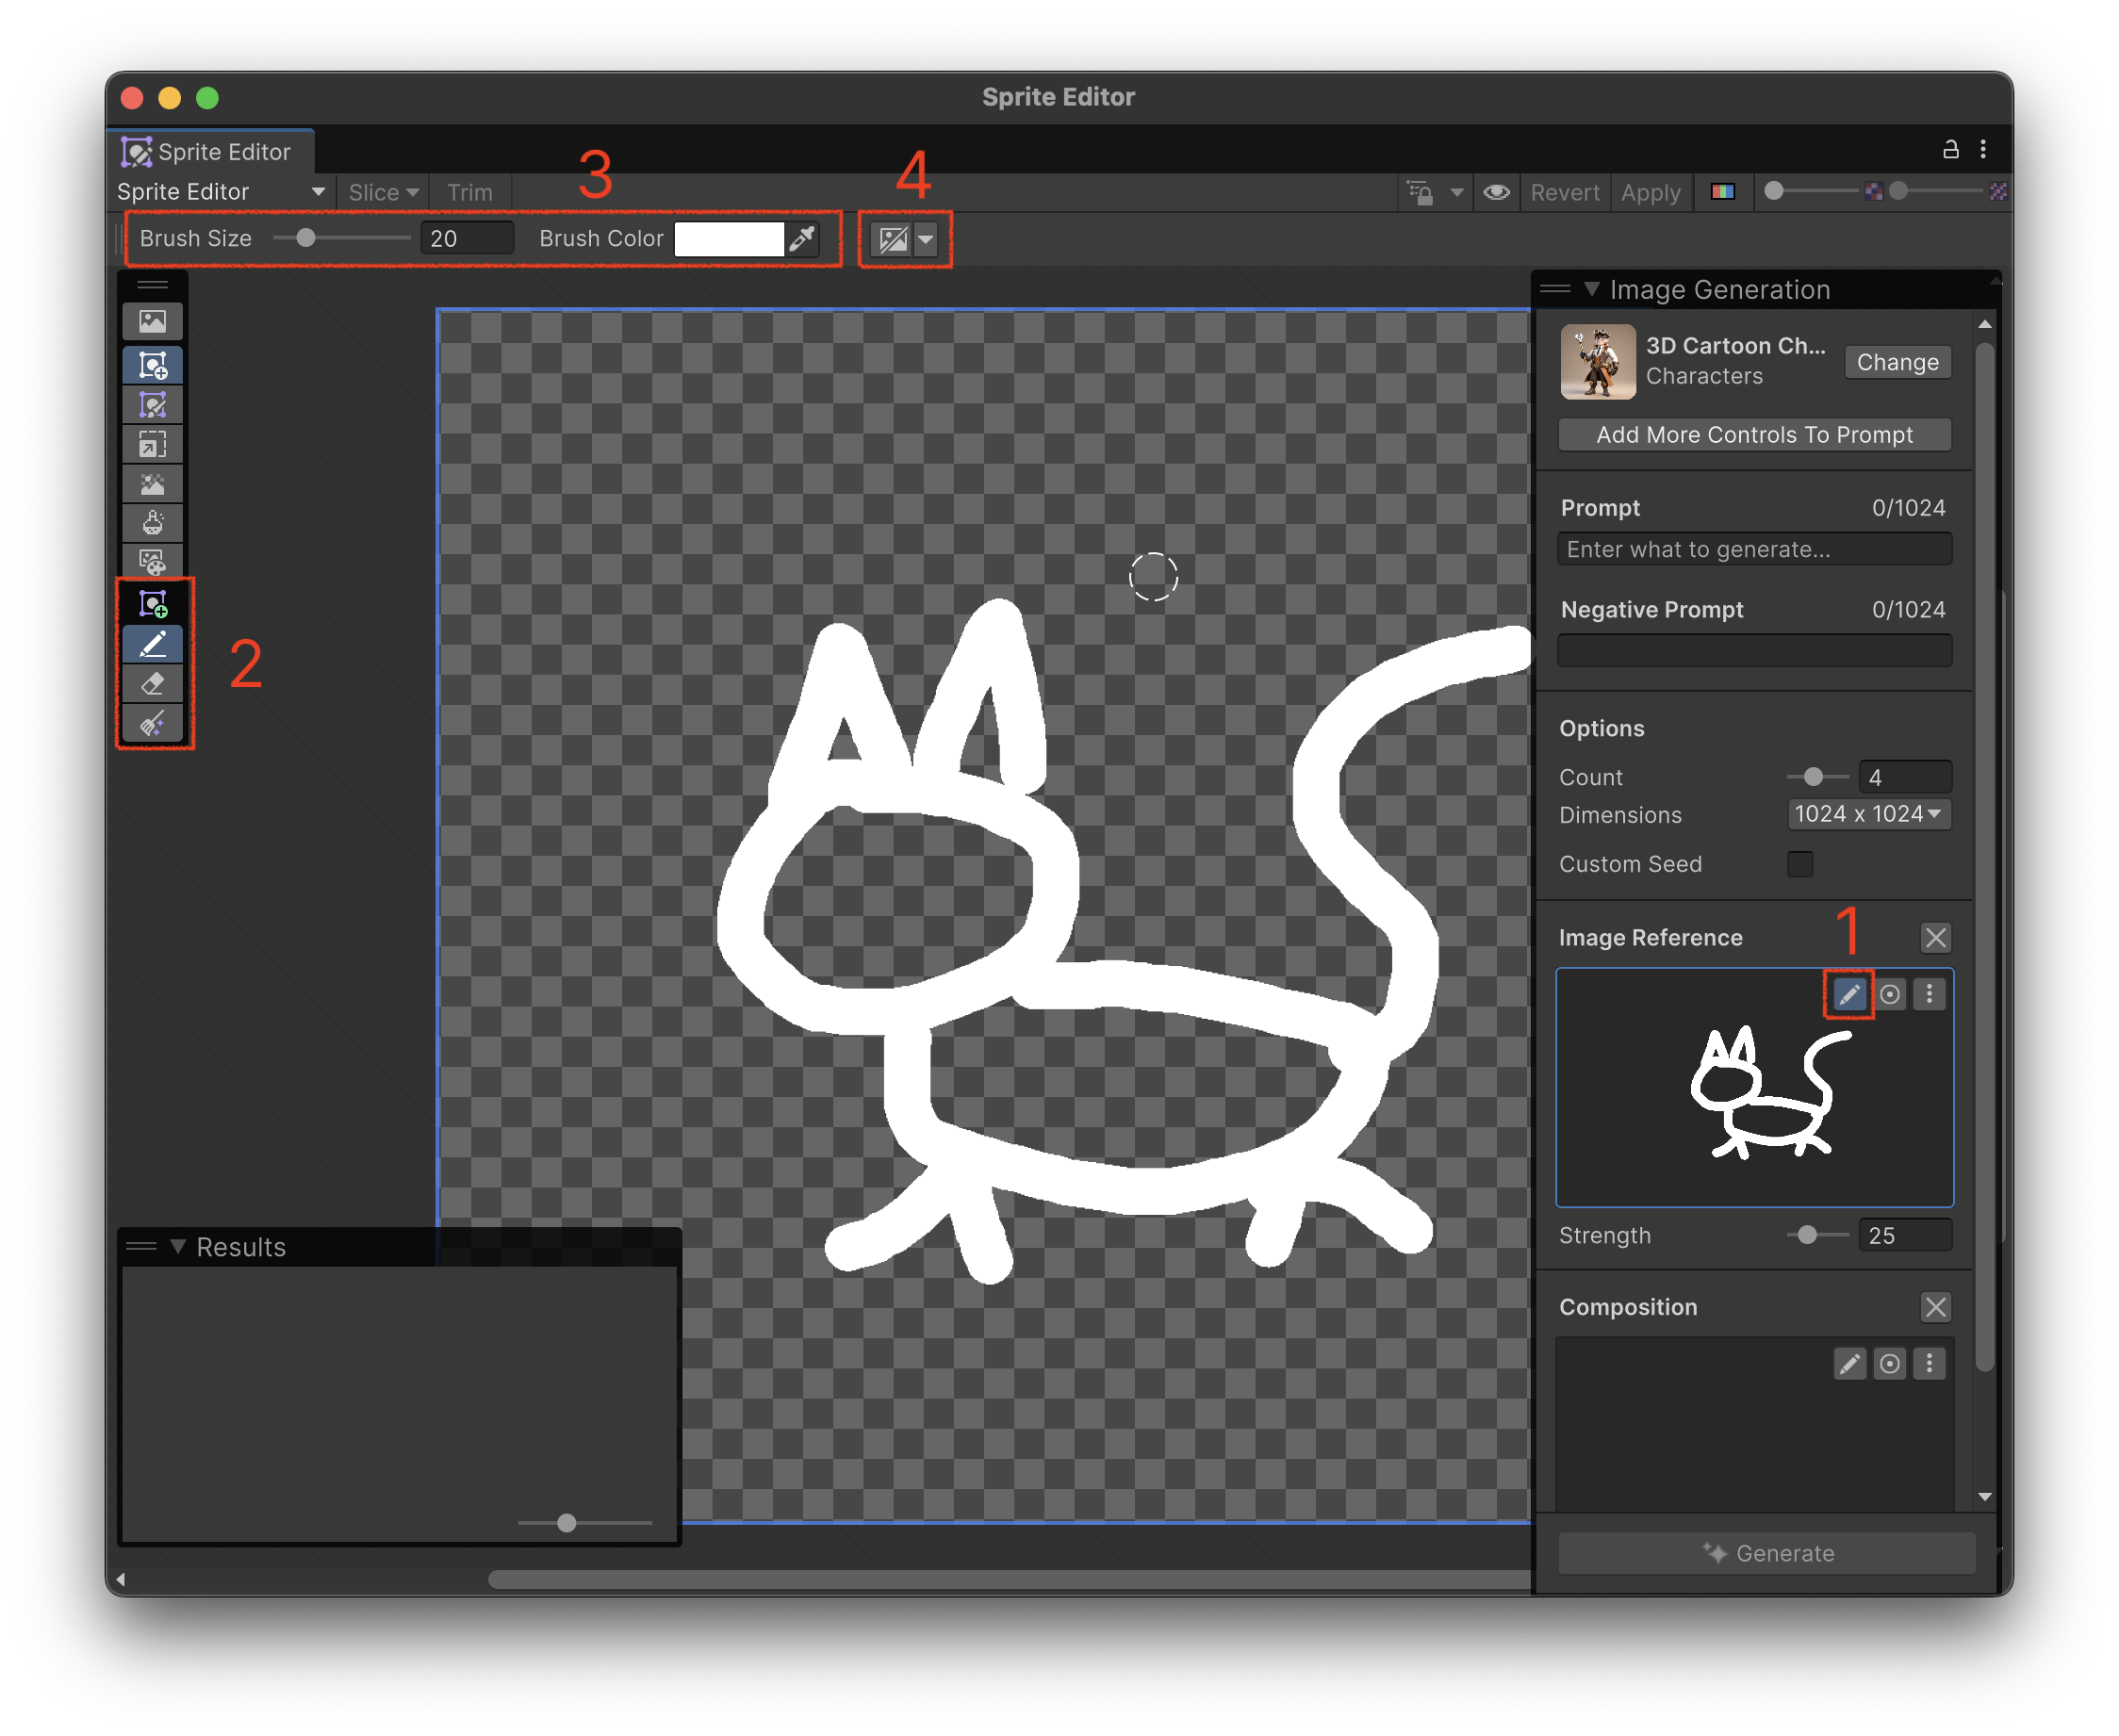Viewport: 2119px width, 1736px height.
Task: Toggle the sprite visibility eye in the toolbar
Action: pyautogui.click(x=1496, y=192)
